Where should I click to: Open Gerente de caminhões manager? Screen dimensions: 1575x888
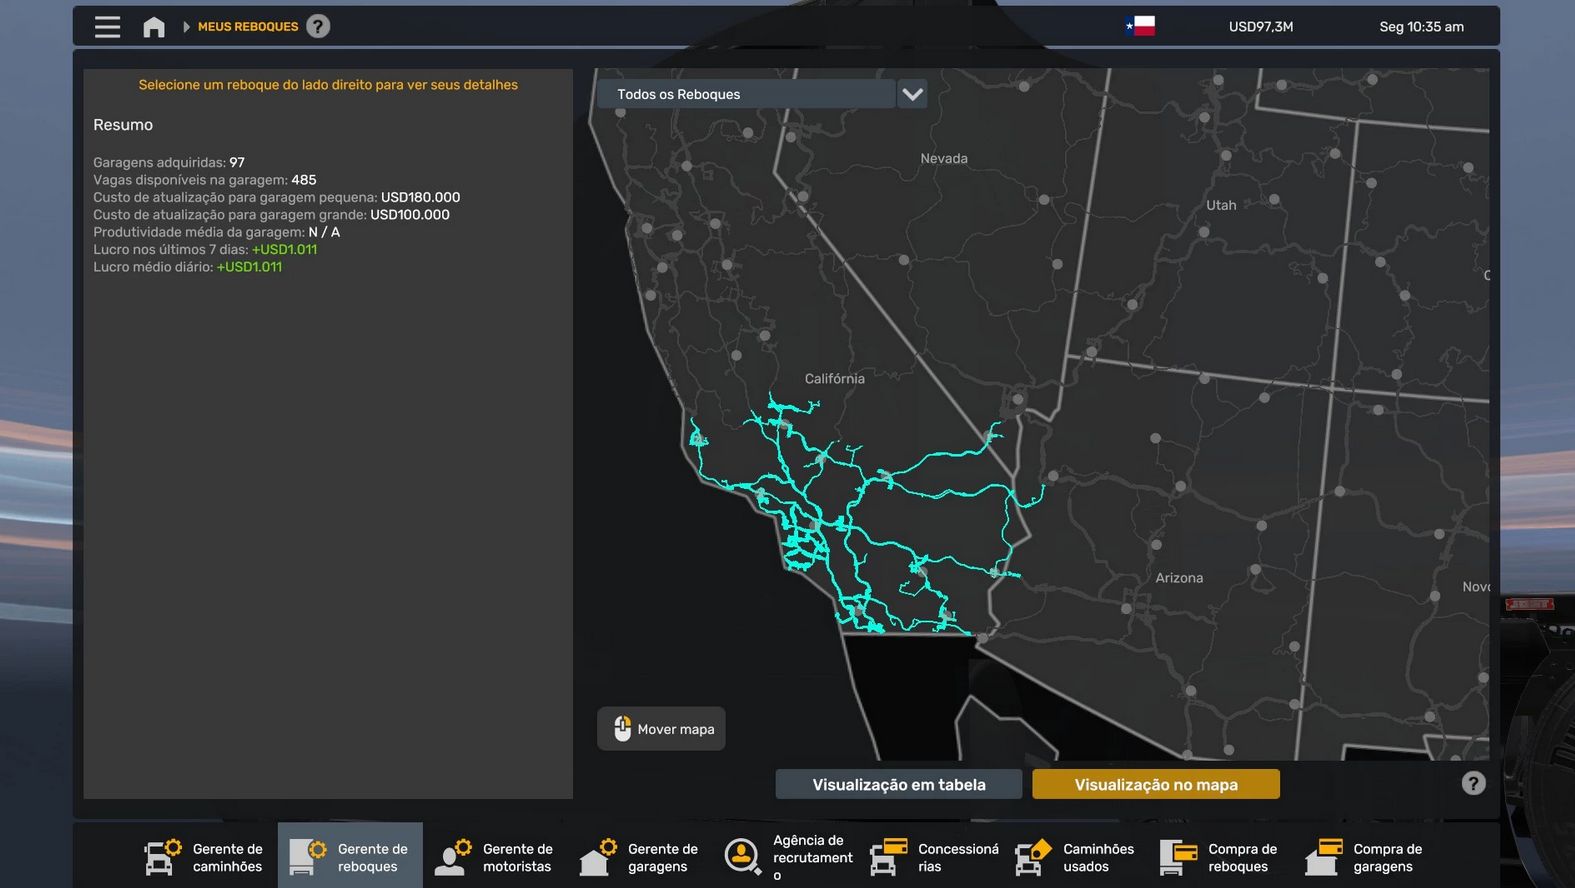point(205,857)
